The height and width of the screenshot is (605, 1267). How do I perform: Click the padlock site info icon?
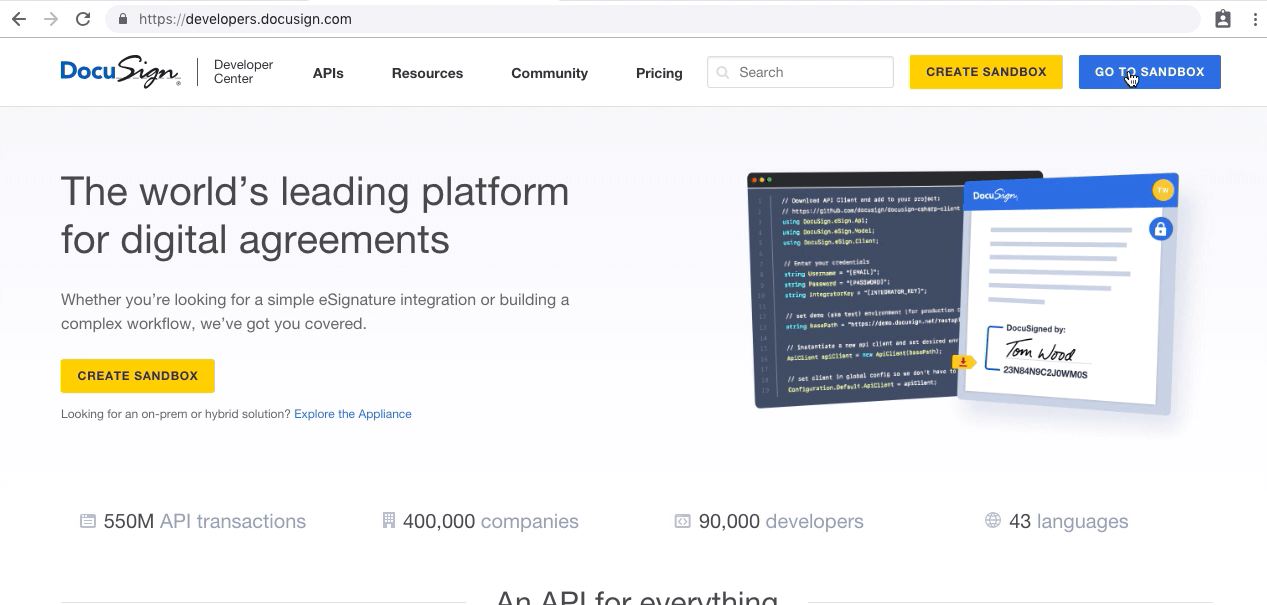(123, 19)
